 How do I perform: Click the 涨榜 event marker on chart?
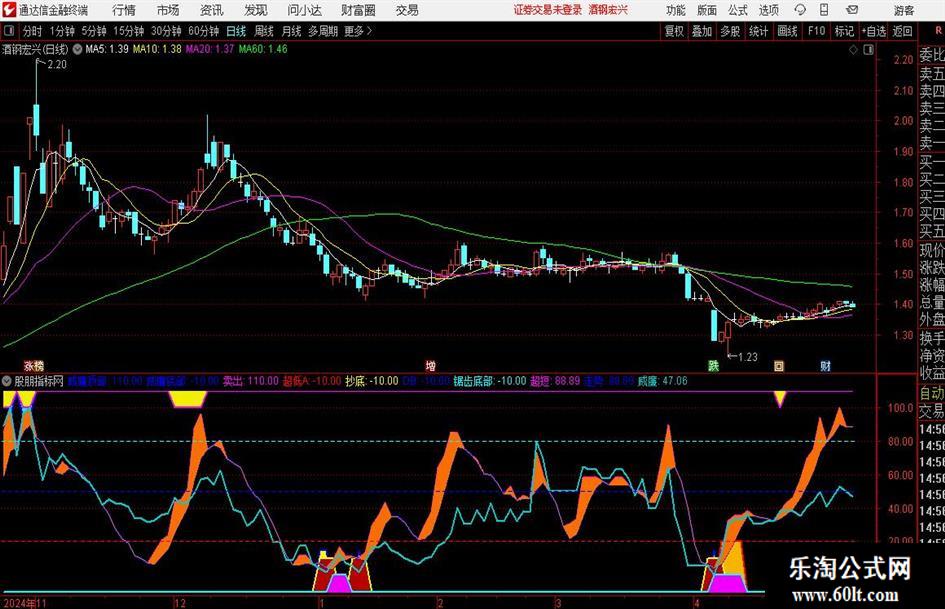pyautogui.click(x=34, y=365)
